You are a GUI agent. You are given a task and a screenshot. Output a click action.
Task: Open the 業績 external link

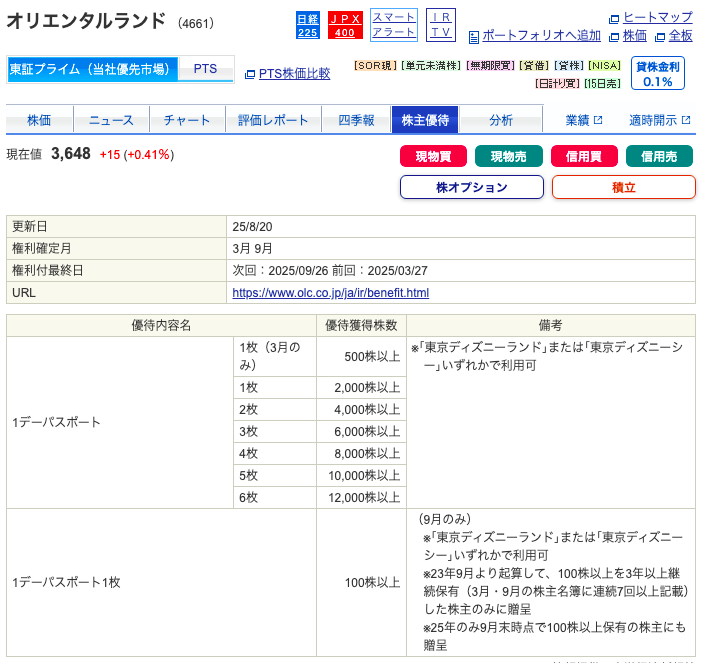tap(577, 120)
